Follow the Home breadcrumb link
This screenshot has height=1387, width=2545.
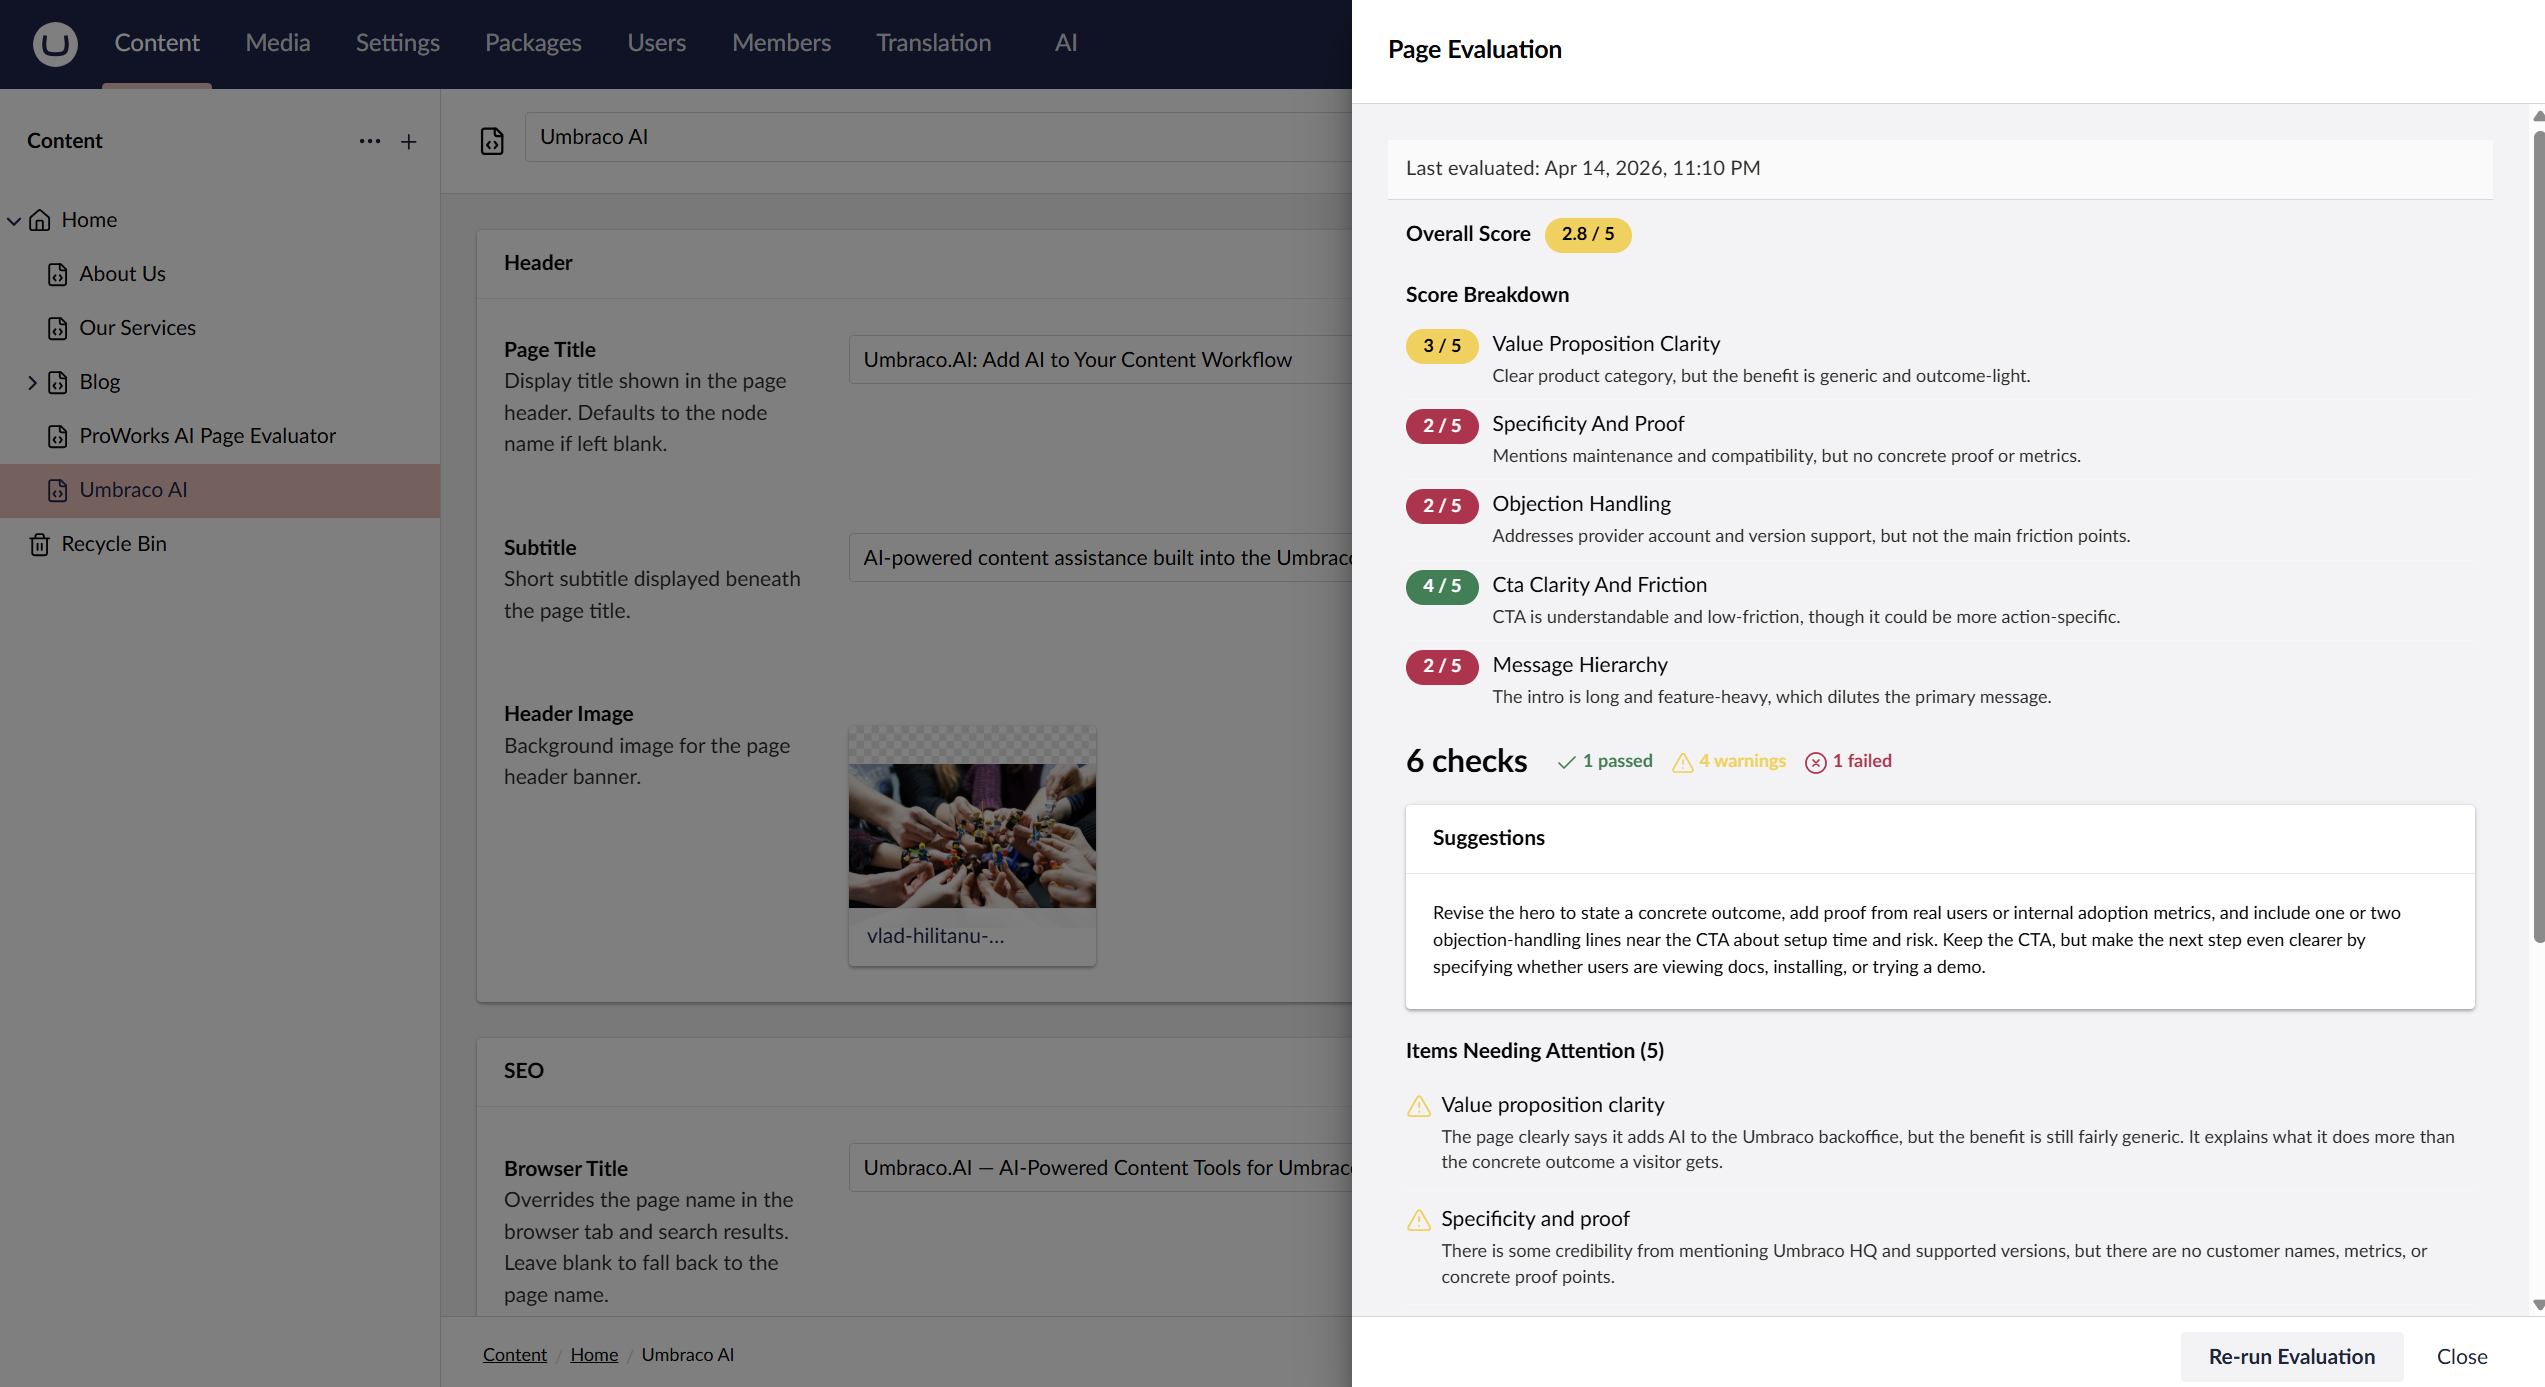pyautogui.click(x=594, y=1354)
